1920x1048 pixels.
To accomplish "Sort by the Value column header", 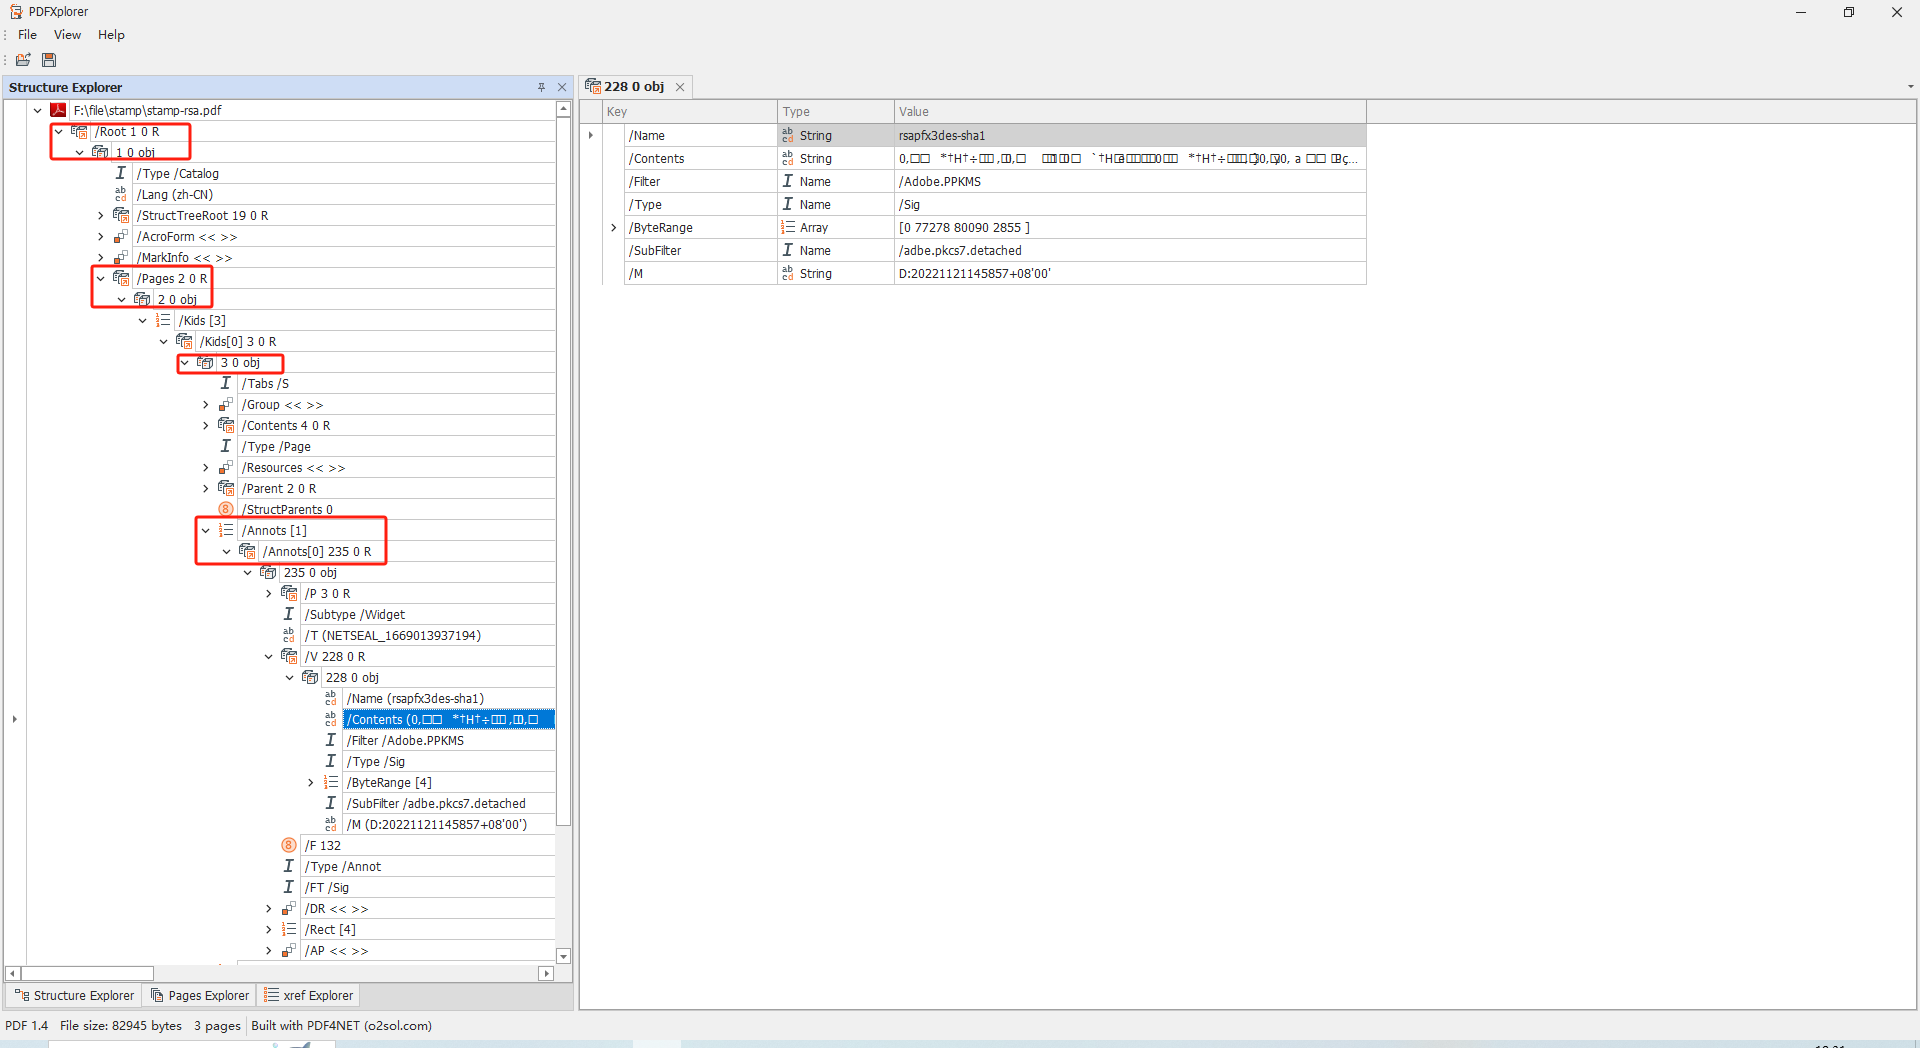I will 1130,111.
